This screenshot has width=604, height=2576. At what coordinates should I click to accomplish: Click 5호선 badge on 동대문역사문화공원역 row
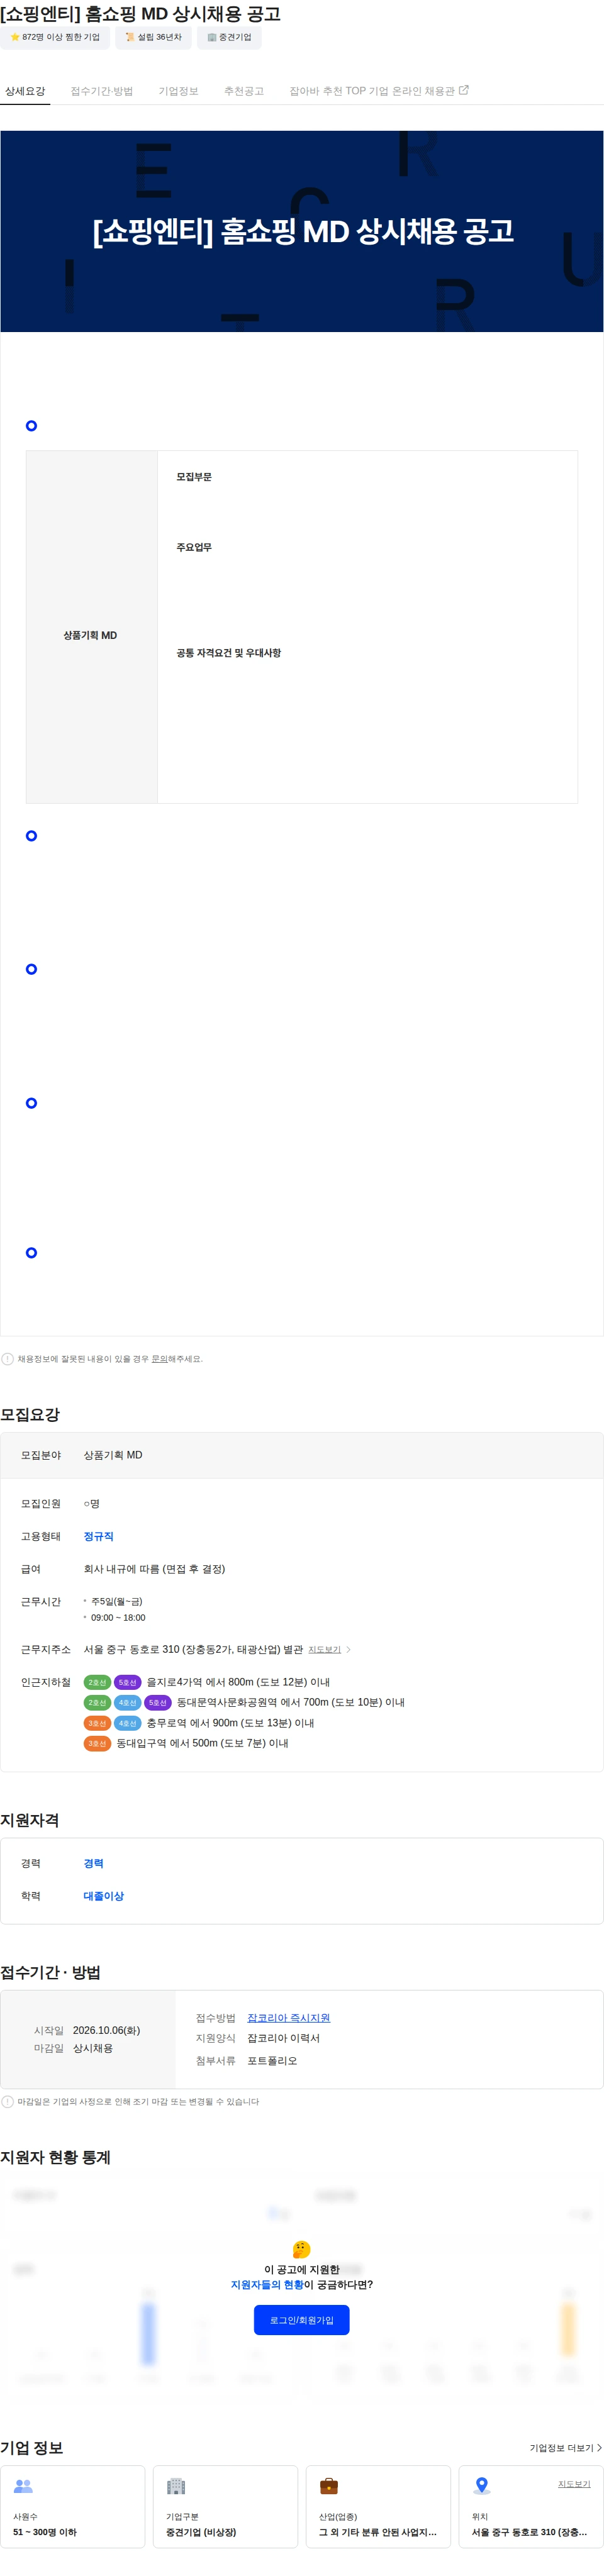pyautogui.click(x=158, y=1702)
